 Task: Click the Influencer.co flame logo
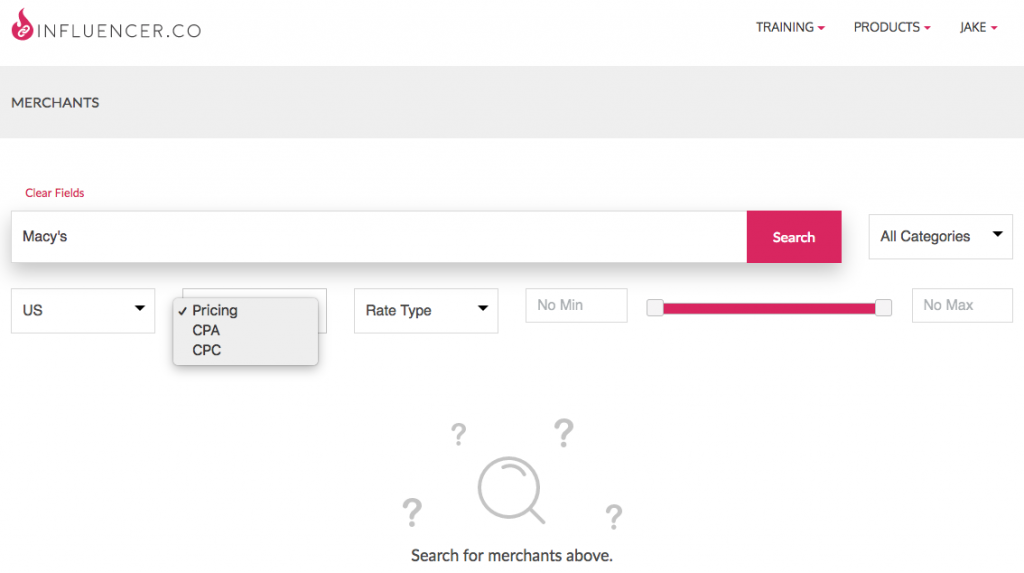(x=22, y=25)
